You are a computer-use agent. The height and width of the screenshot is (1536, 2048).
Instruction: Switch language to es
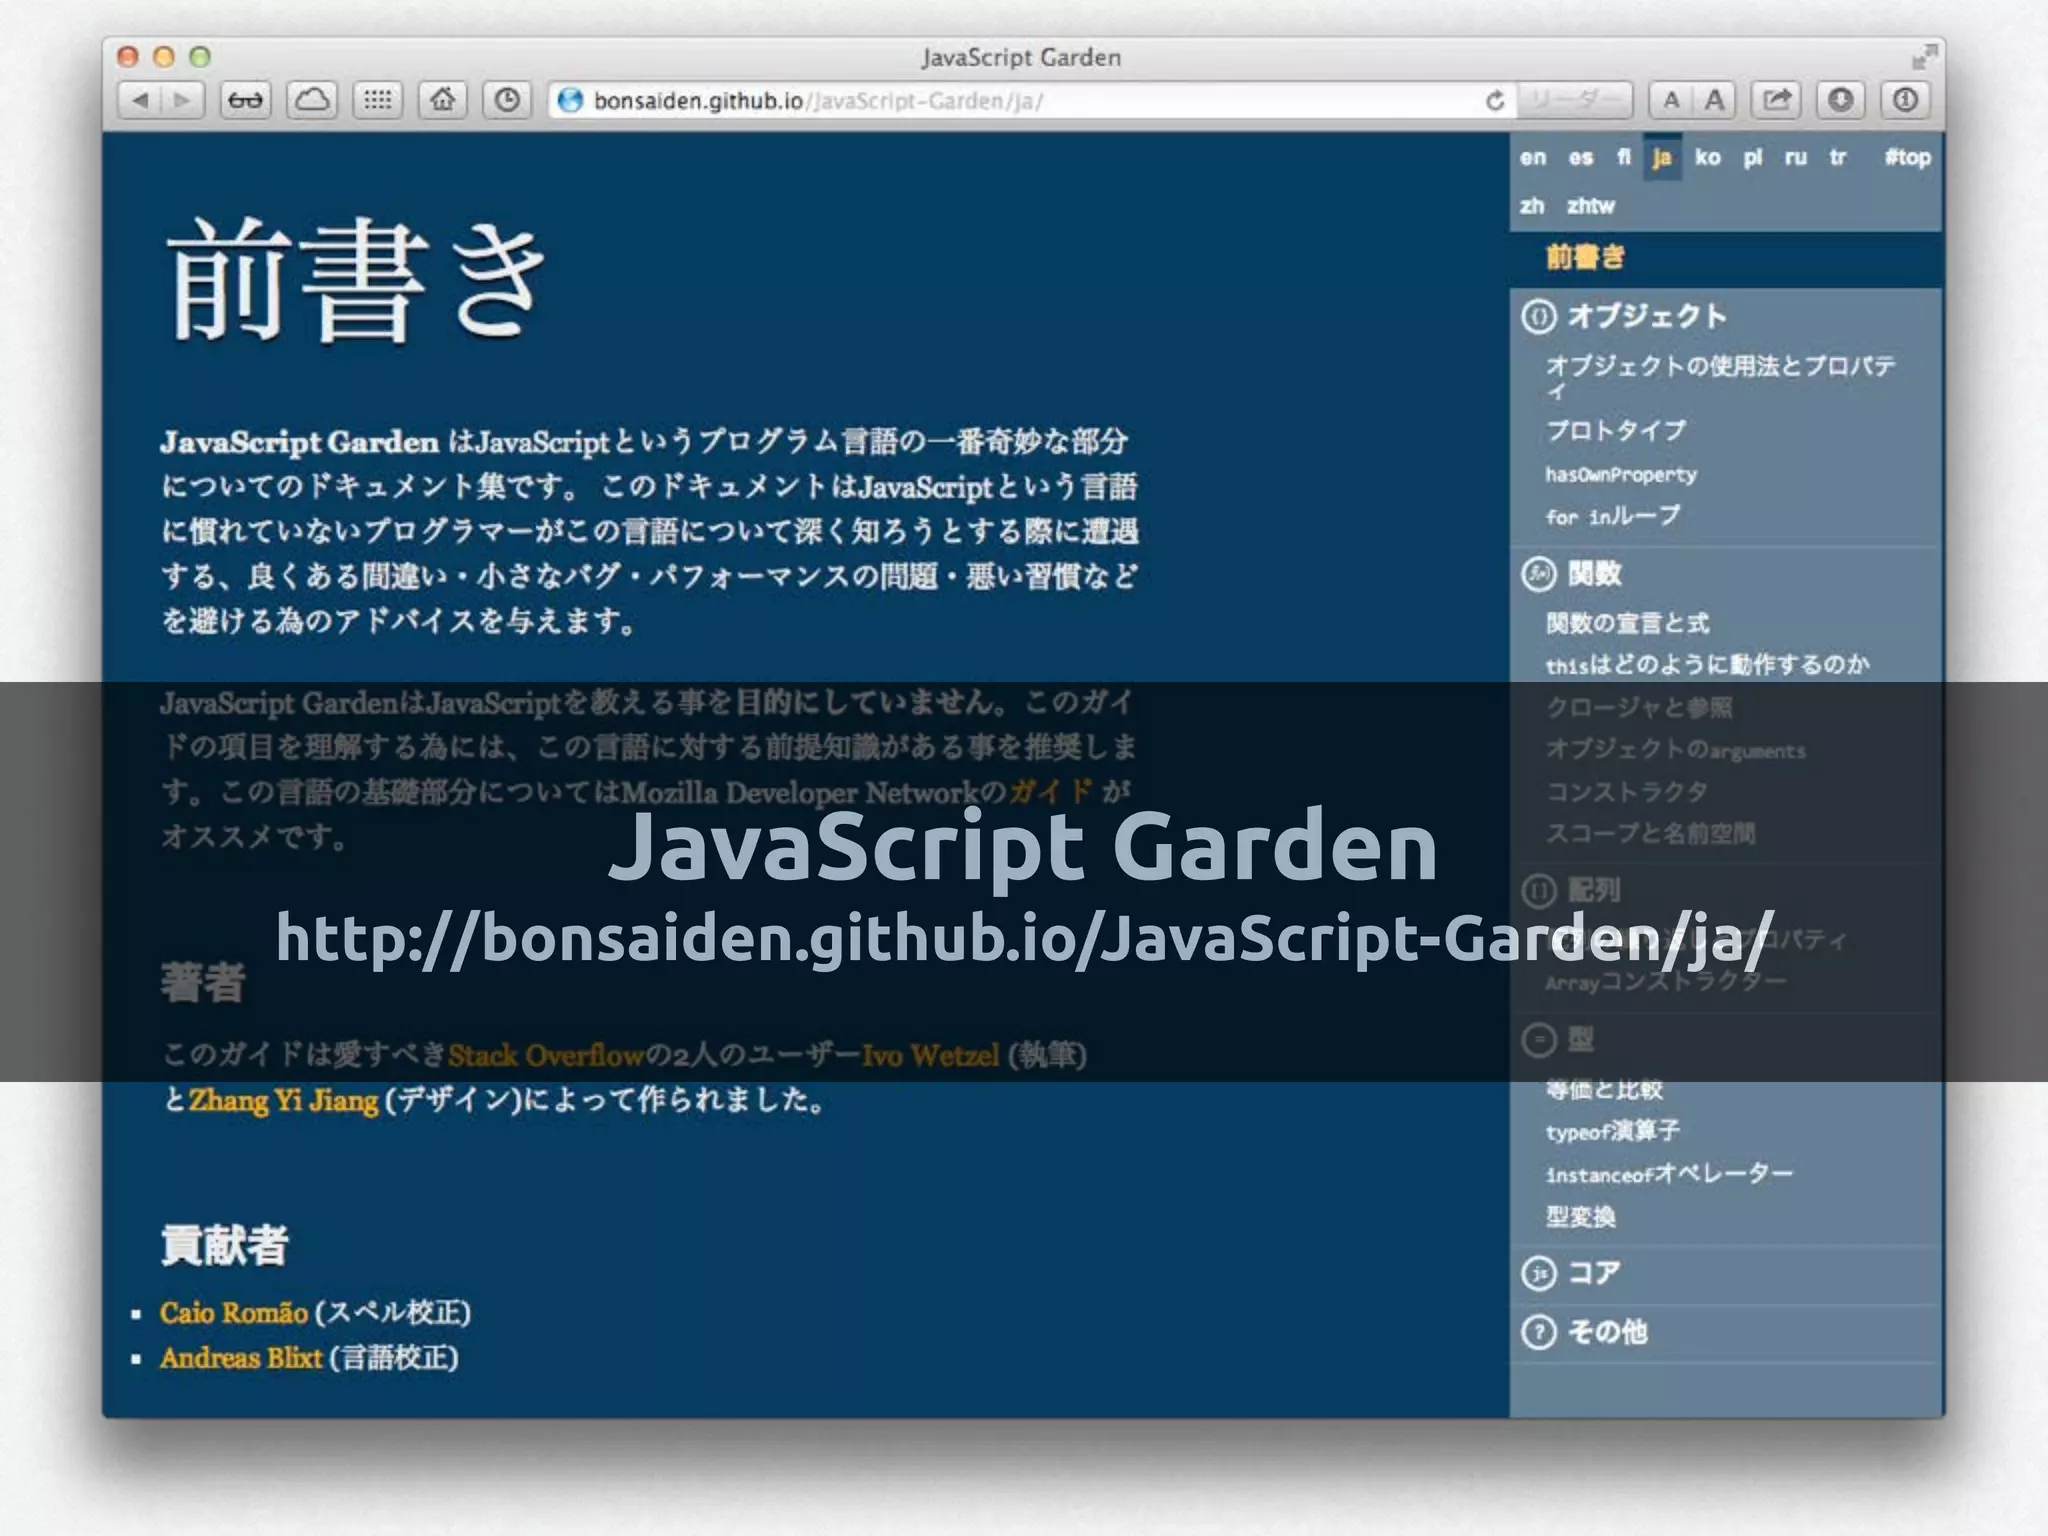(x=1580, y=157)
